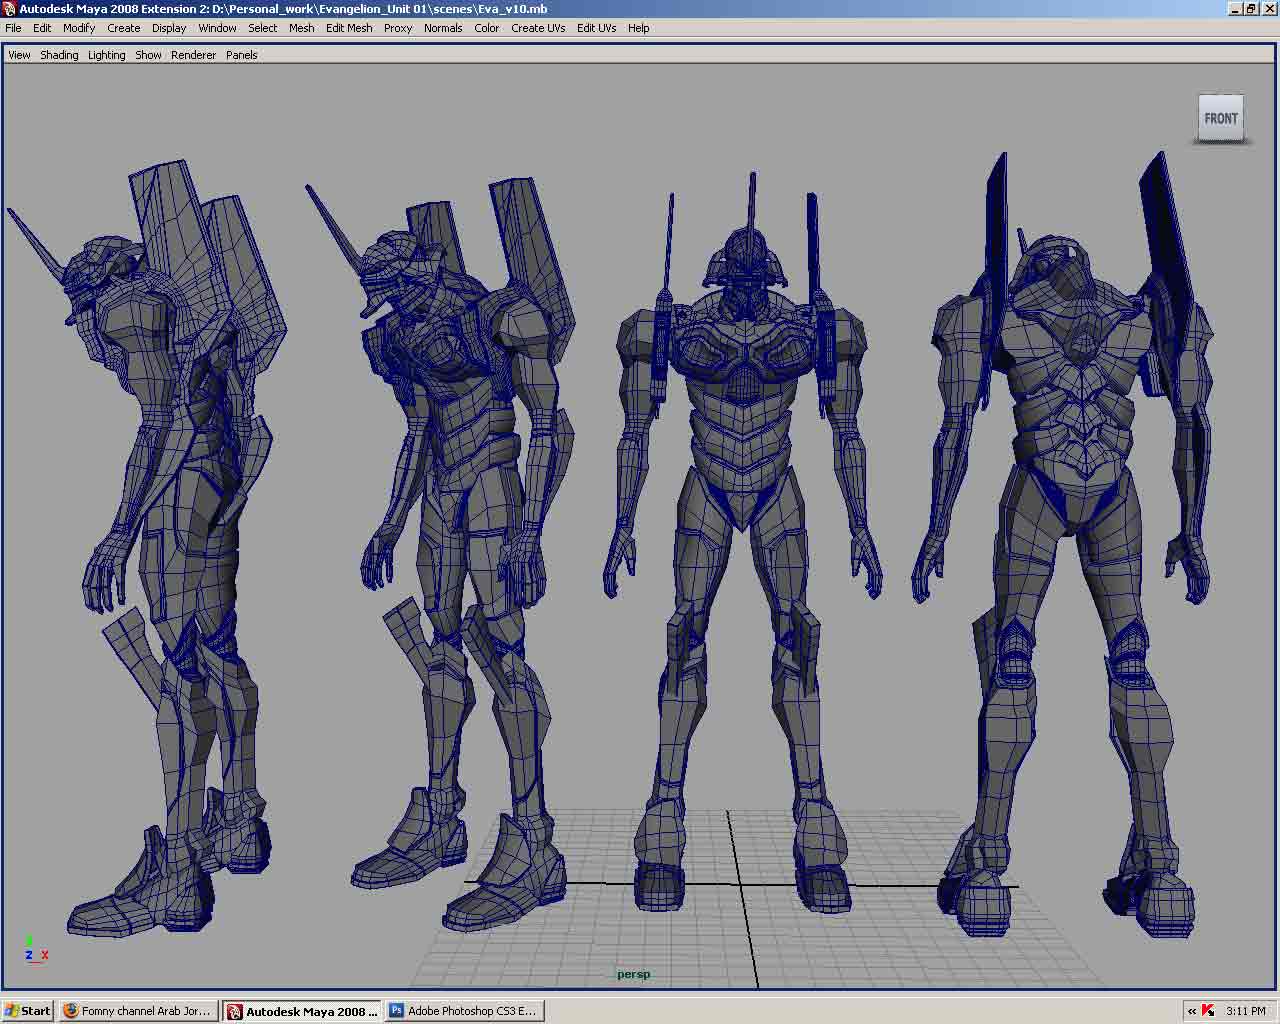Open the viewport View panel menu
The width and height of the screenshot is (1280, 1024).
20,55
